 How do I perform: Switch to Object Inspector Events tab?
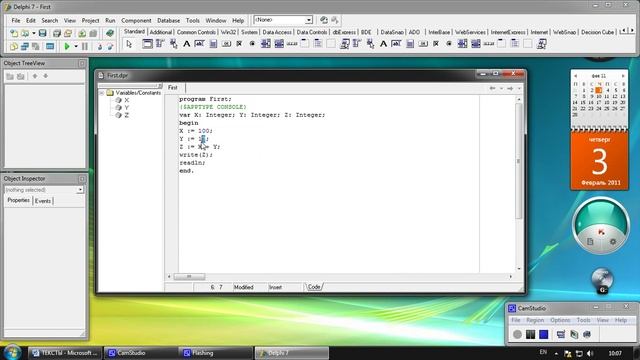pyautogui.click(x=43, y=201)
